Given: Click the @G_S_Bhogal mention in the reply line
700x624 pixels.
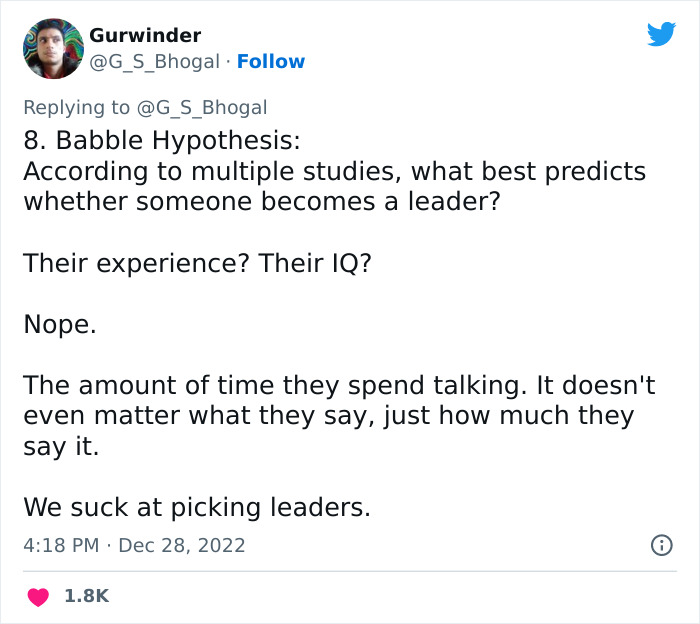Looking at the screenshot, I should click(202, 107).
